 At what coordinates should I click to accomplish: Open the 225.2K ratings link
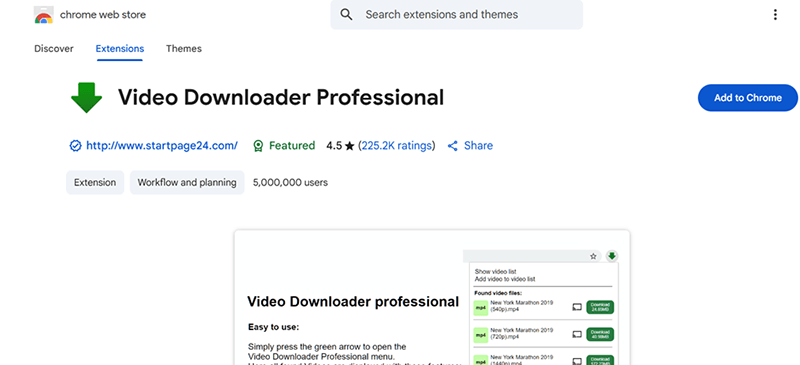396,145
